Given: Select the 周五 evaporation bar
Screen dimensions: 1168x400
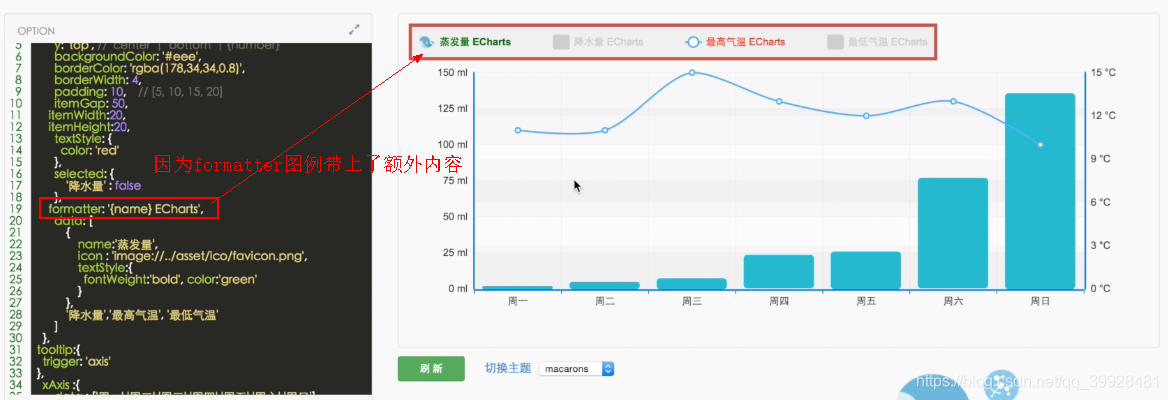Looking at the screenshot, I should 866,270.
